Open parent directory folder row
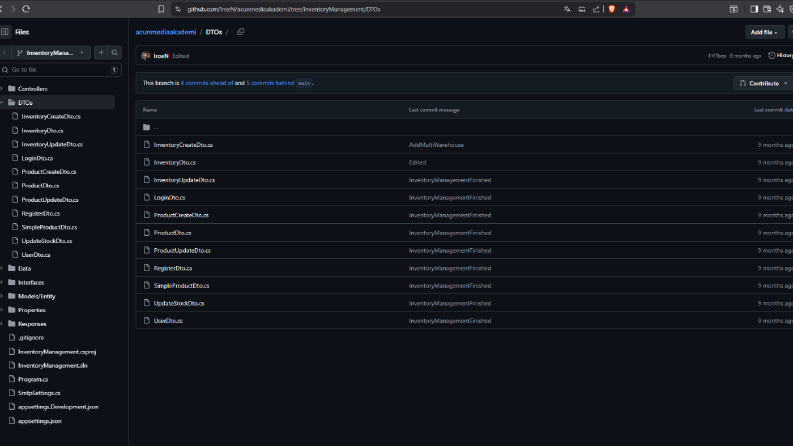793x446 pixels. coord(464,127)
